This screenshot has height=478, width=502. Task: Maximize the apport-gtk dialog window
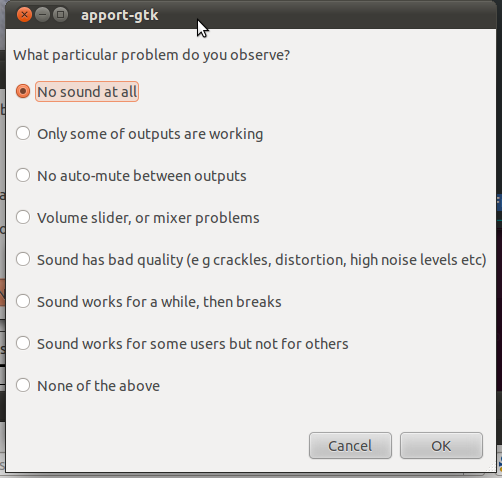point(60,15)
